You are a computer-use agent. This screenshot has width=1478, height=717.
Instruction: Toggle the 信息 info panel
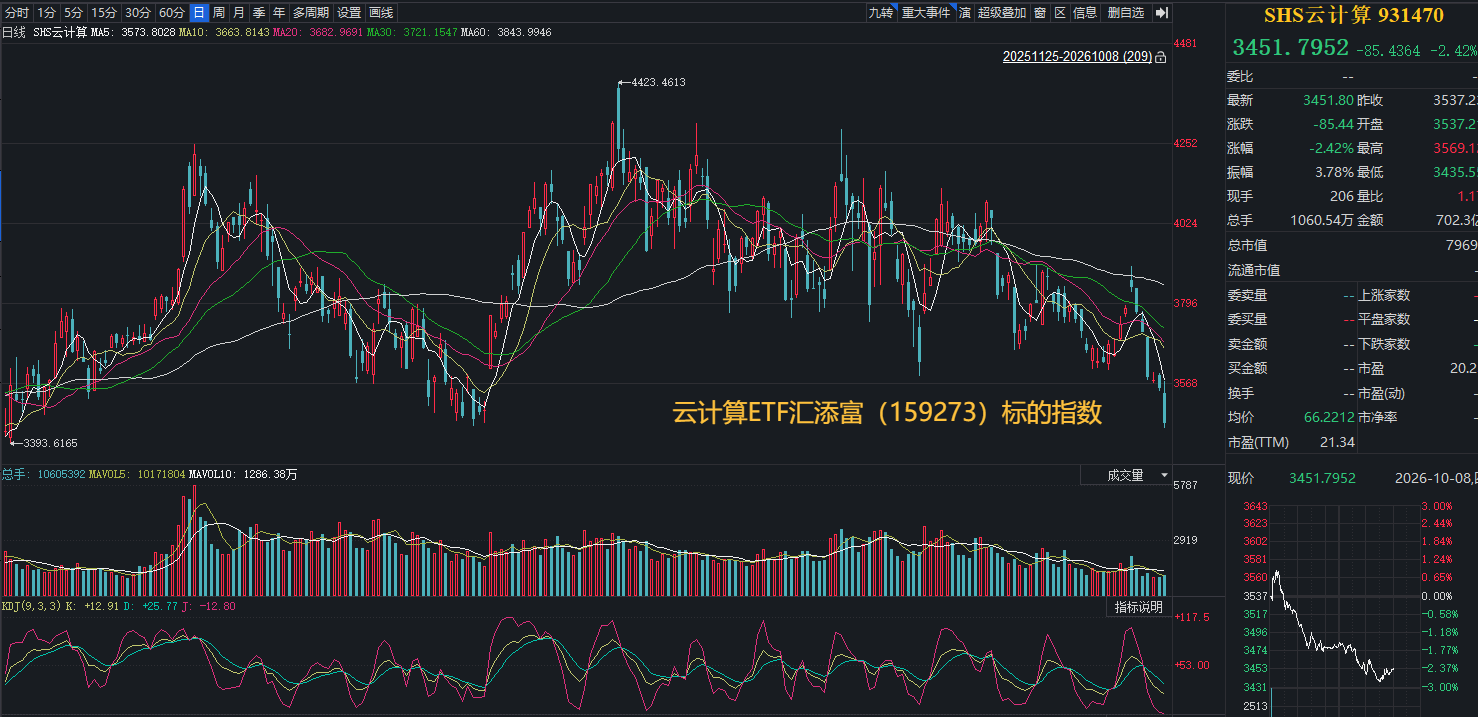1085,13
